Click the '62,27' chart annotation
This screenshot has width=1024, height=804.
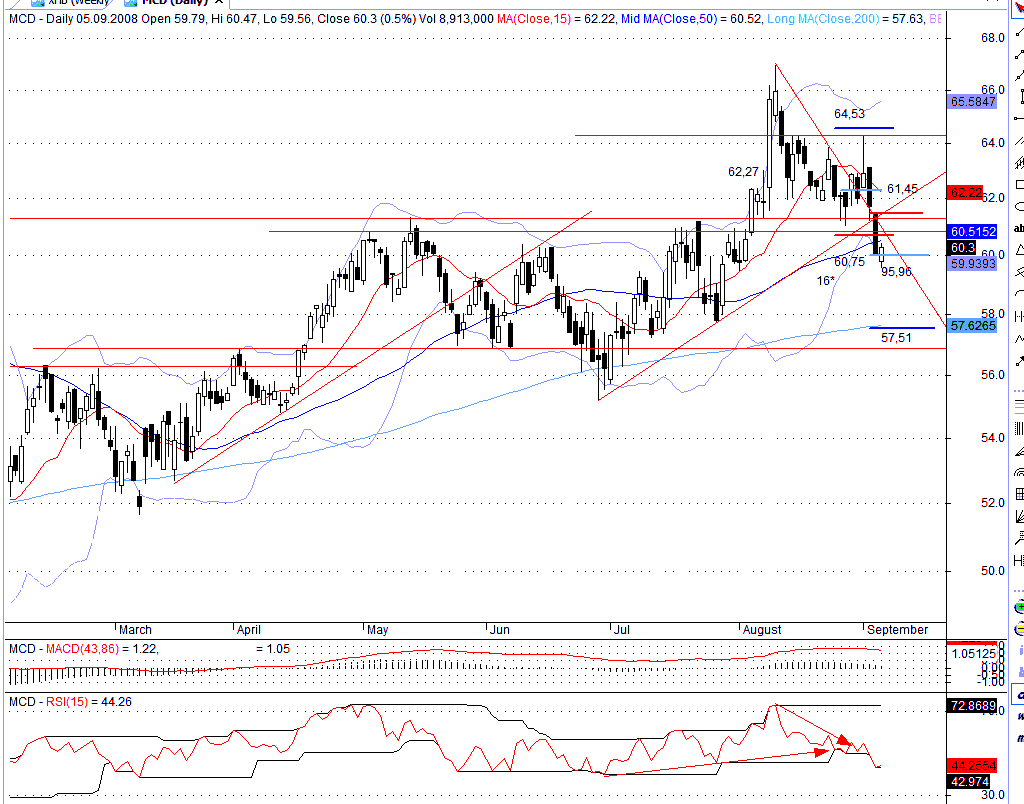pyautogui.click(x=743, y=172)
